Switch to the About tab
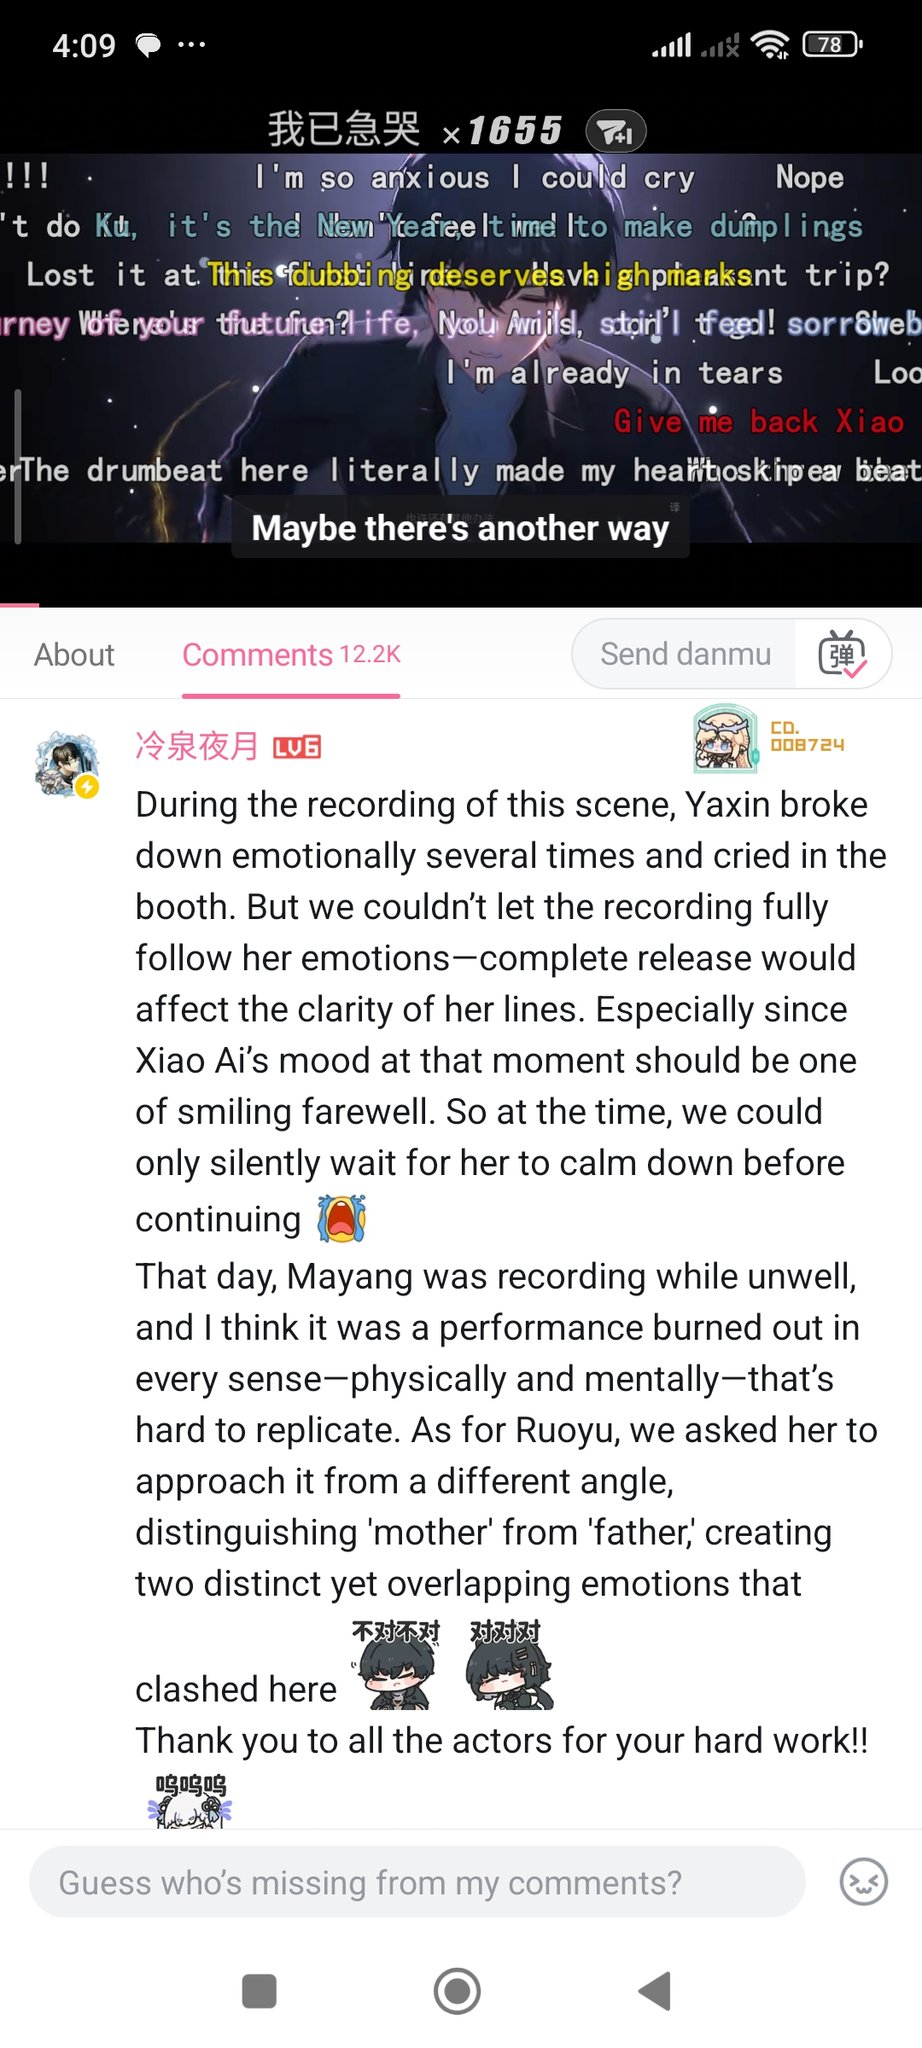 coord(74,655)
